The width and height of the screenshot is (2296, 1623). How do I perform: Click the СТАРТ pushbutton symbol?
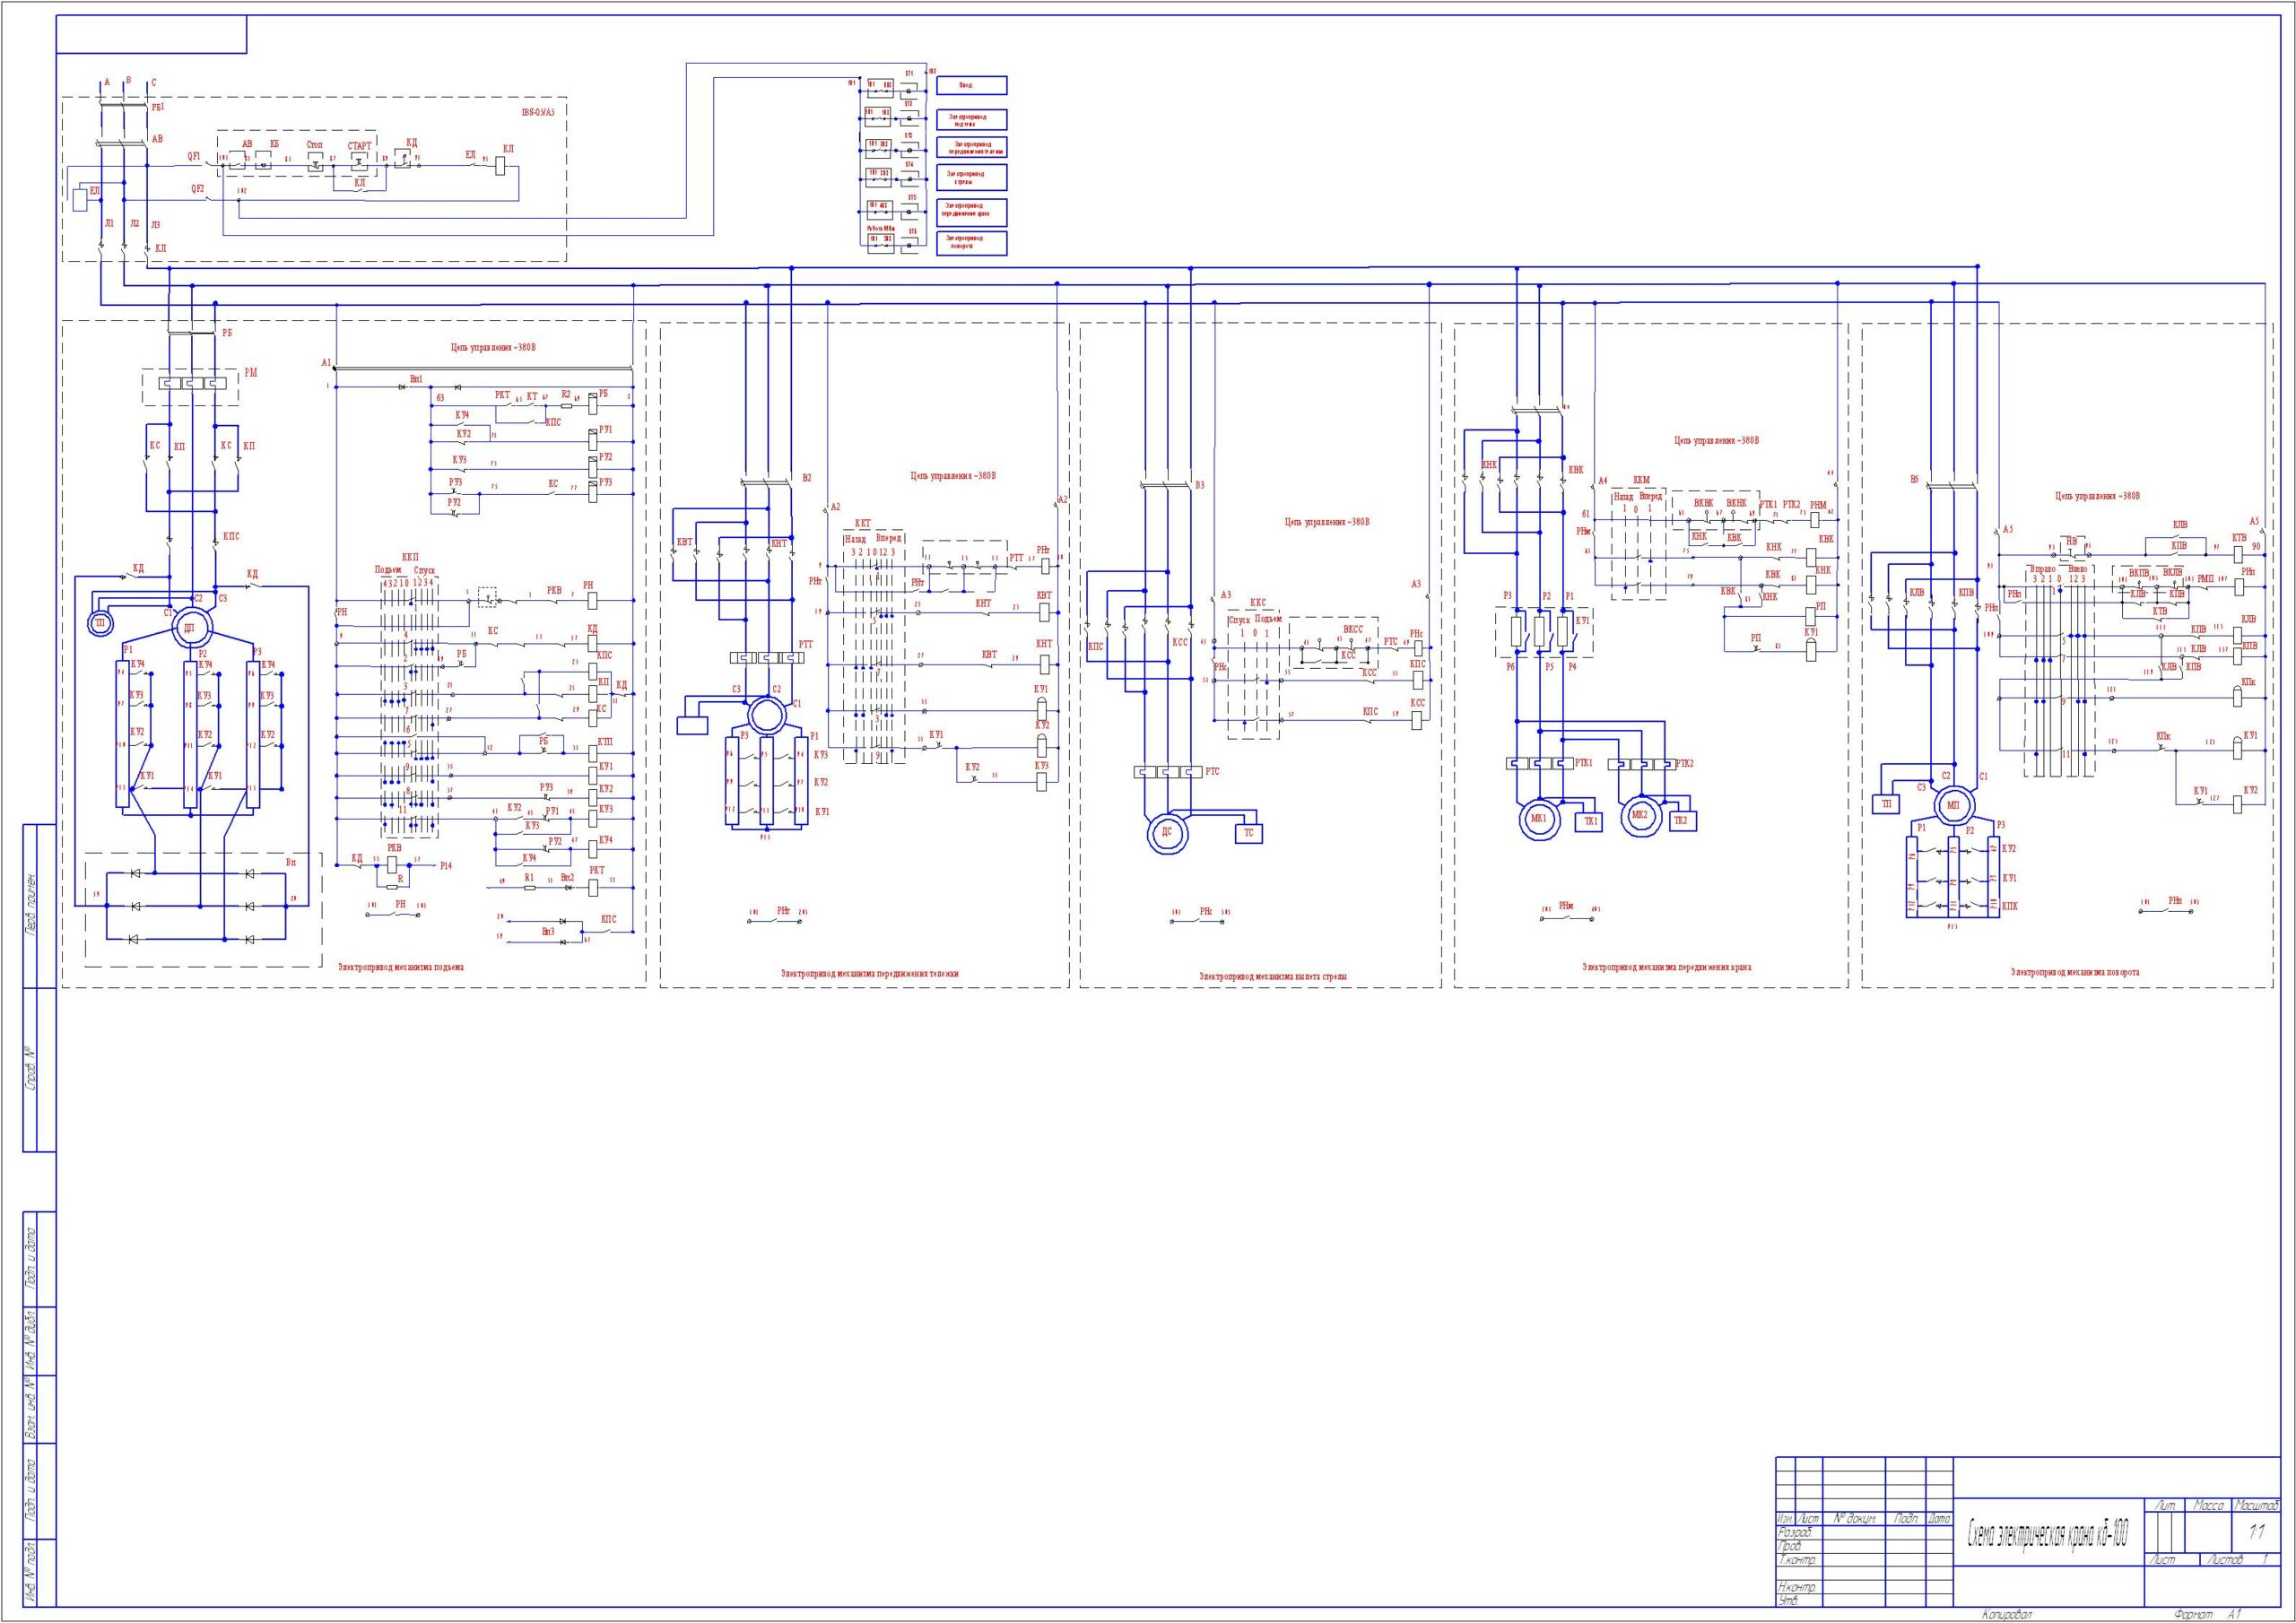coord(360,162)
